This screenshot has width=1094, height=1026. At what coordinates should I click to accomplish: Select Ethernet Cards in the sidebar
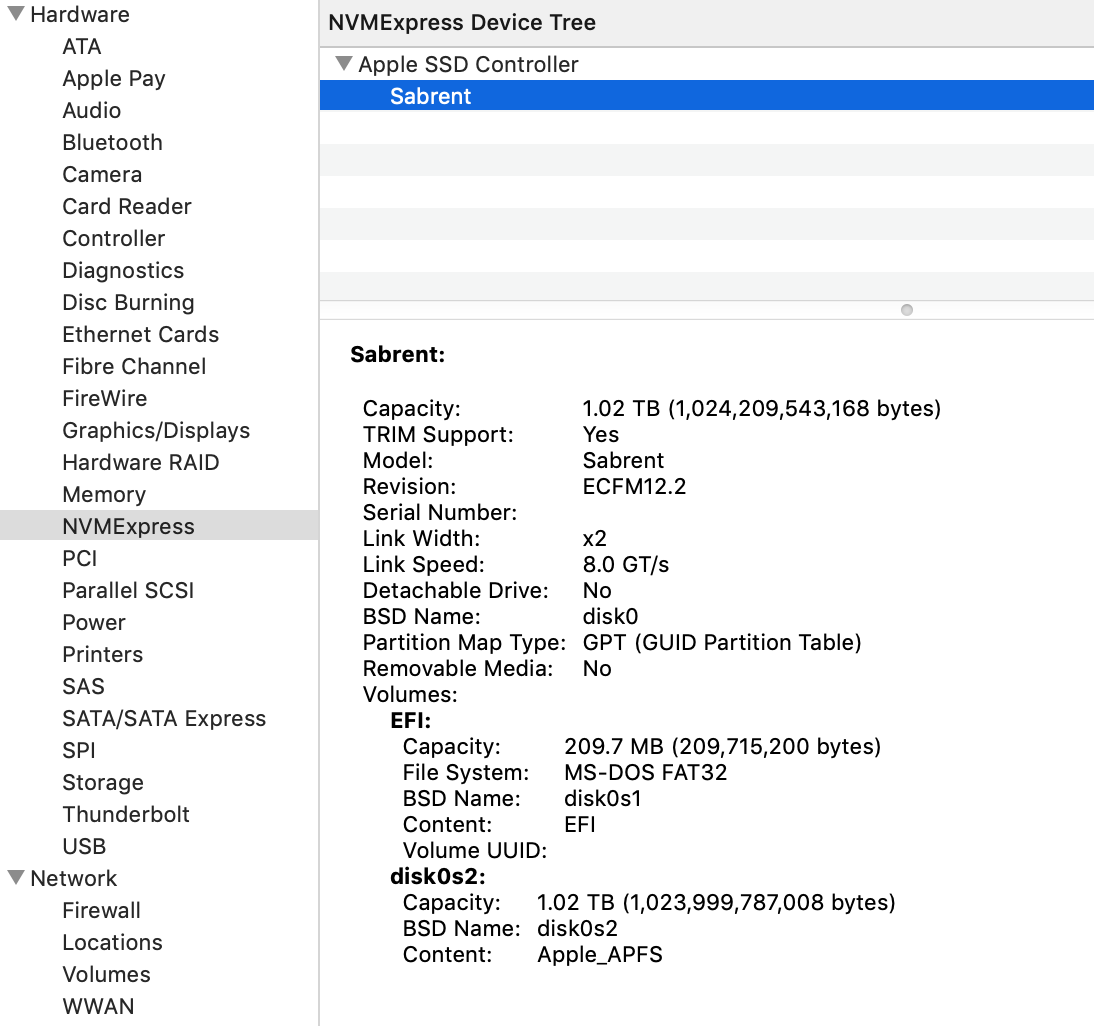tap(140, 334)
